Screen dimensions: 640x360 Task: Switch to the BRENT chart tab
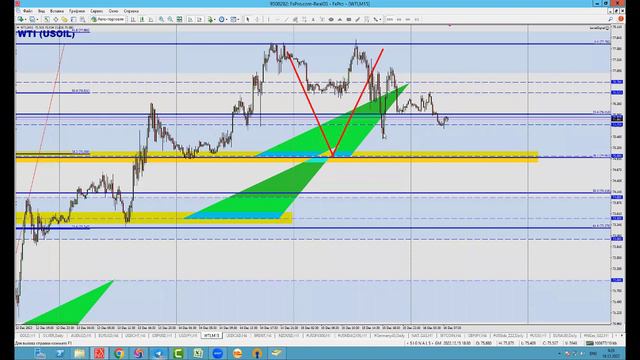[x=262, y=336]
